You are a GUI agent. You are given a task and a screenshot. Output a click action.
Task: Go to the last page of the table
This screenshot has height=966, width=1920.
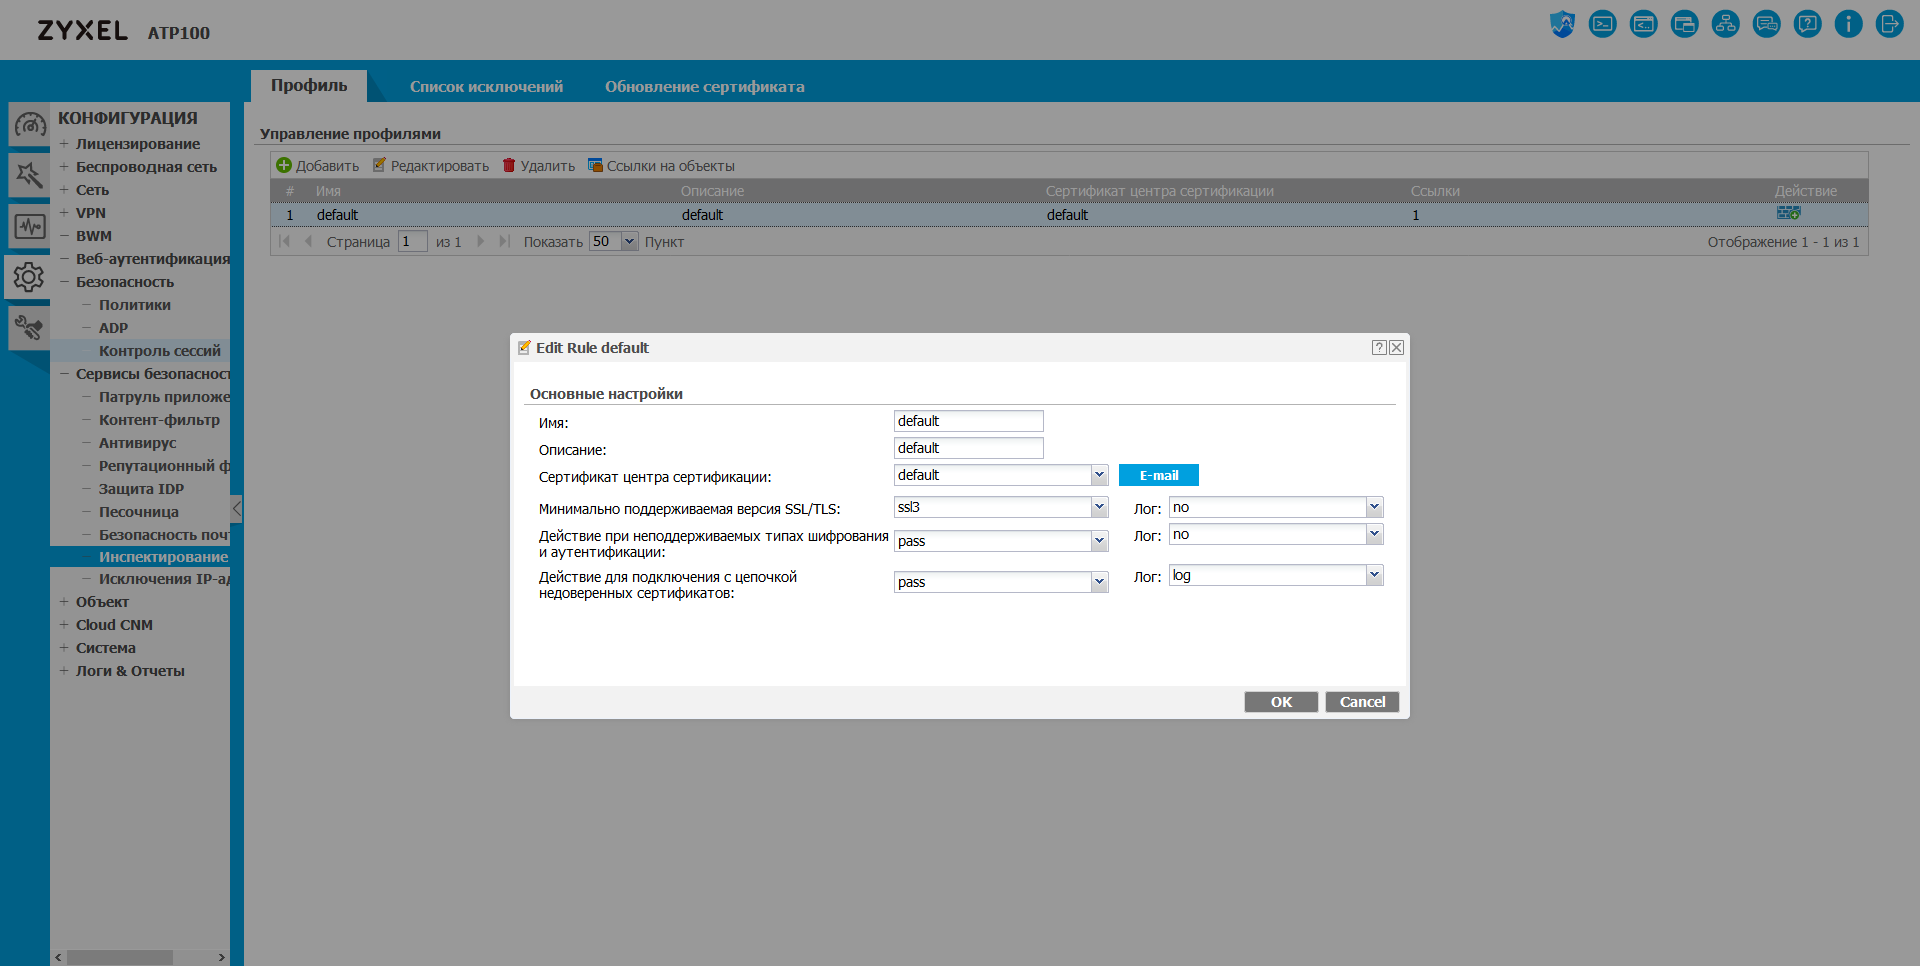pyautogui.click(x=504, y=241)
